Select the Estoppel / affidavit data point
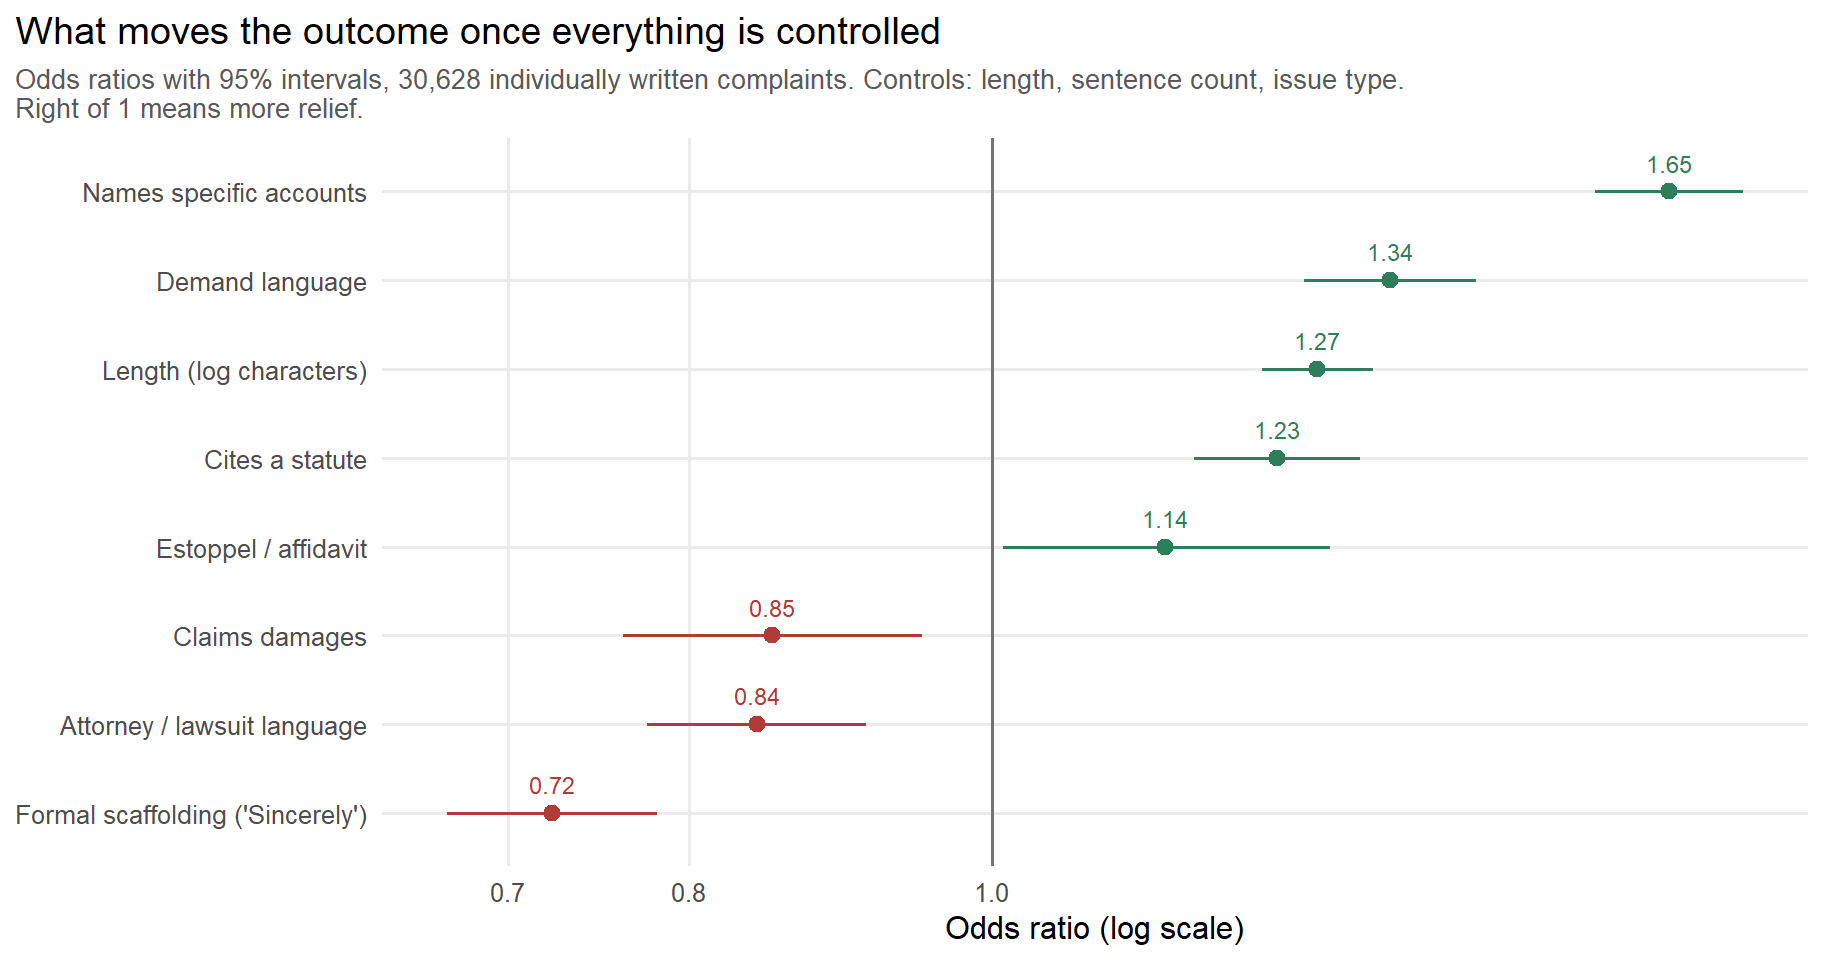 [1164, 547]
